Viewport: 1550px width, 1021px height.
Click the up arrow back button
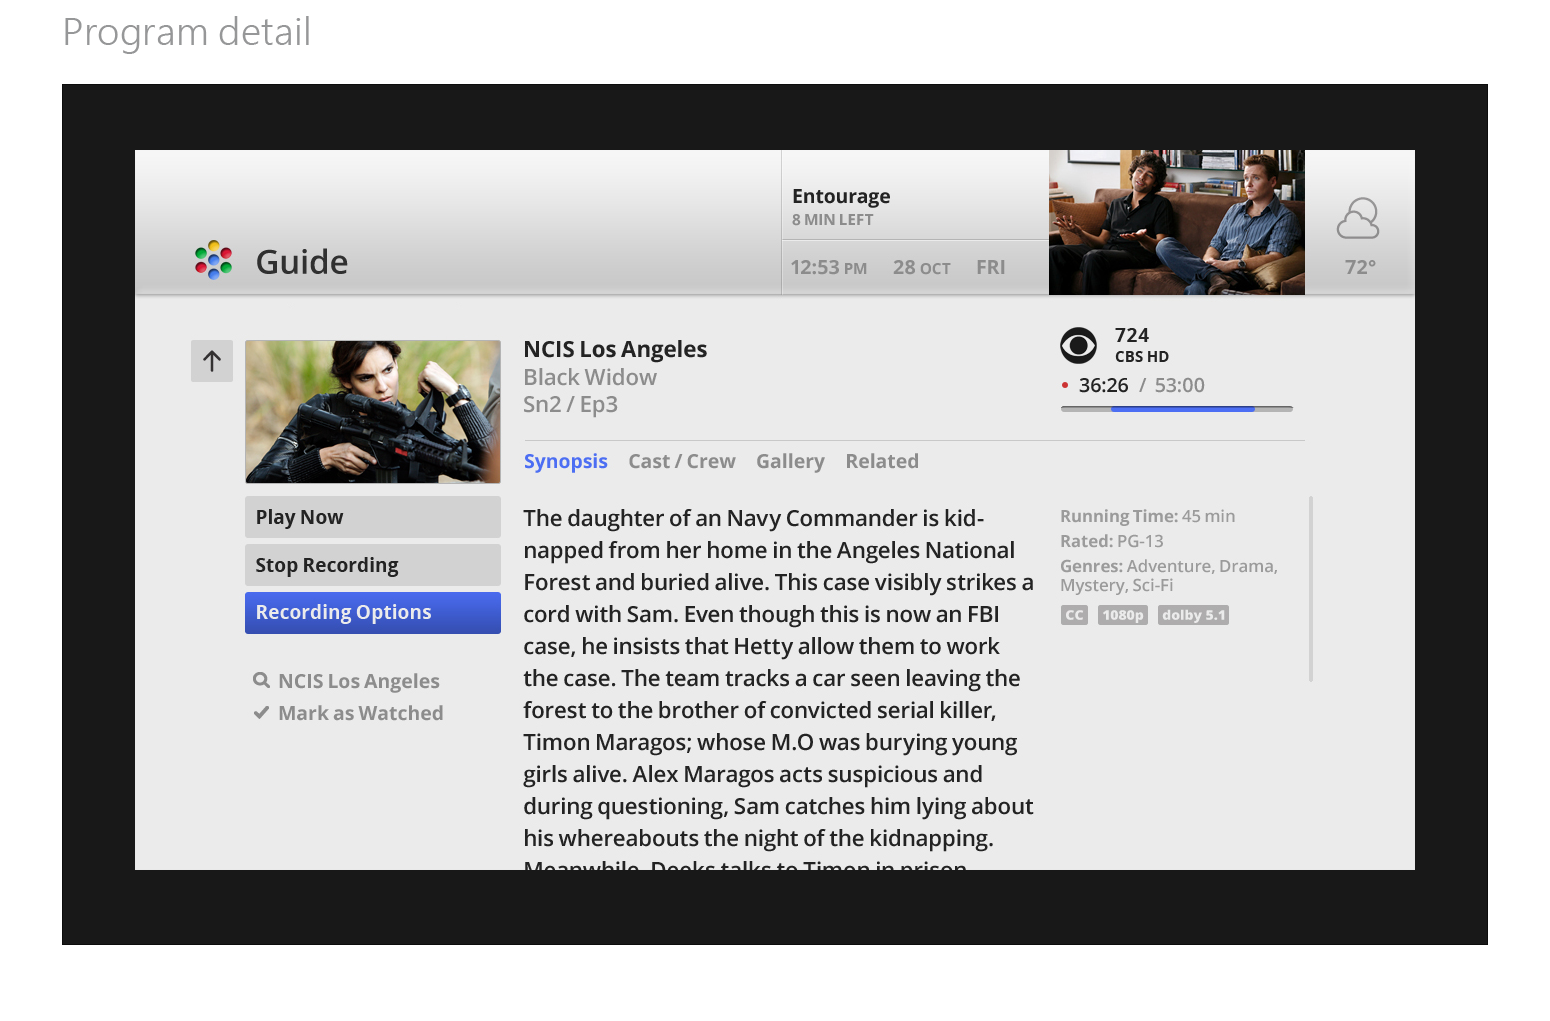(212, 361)
